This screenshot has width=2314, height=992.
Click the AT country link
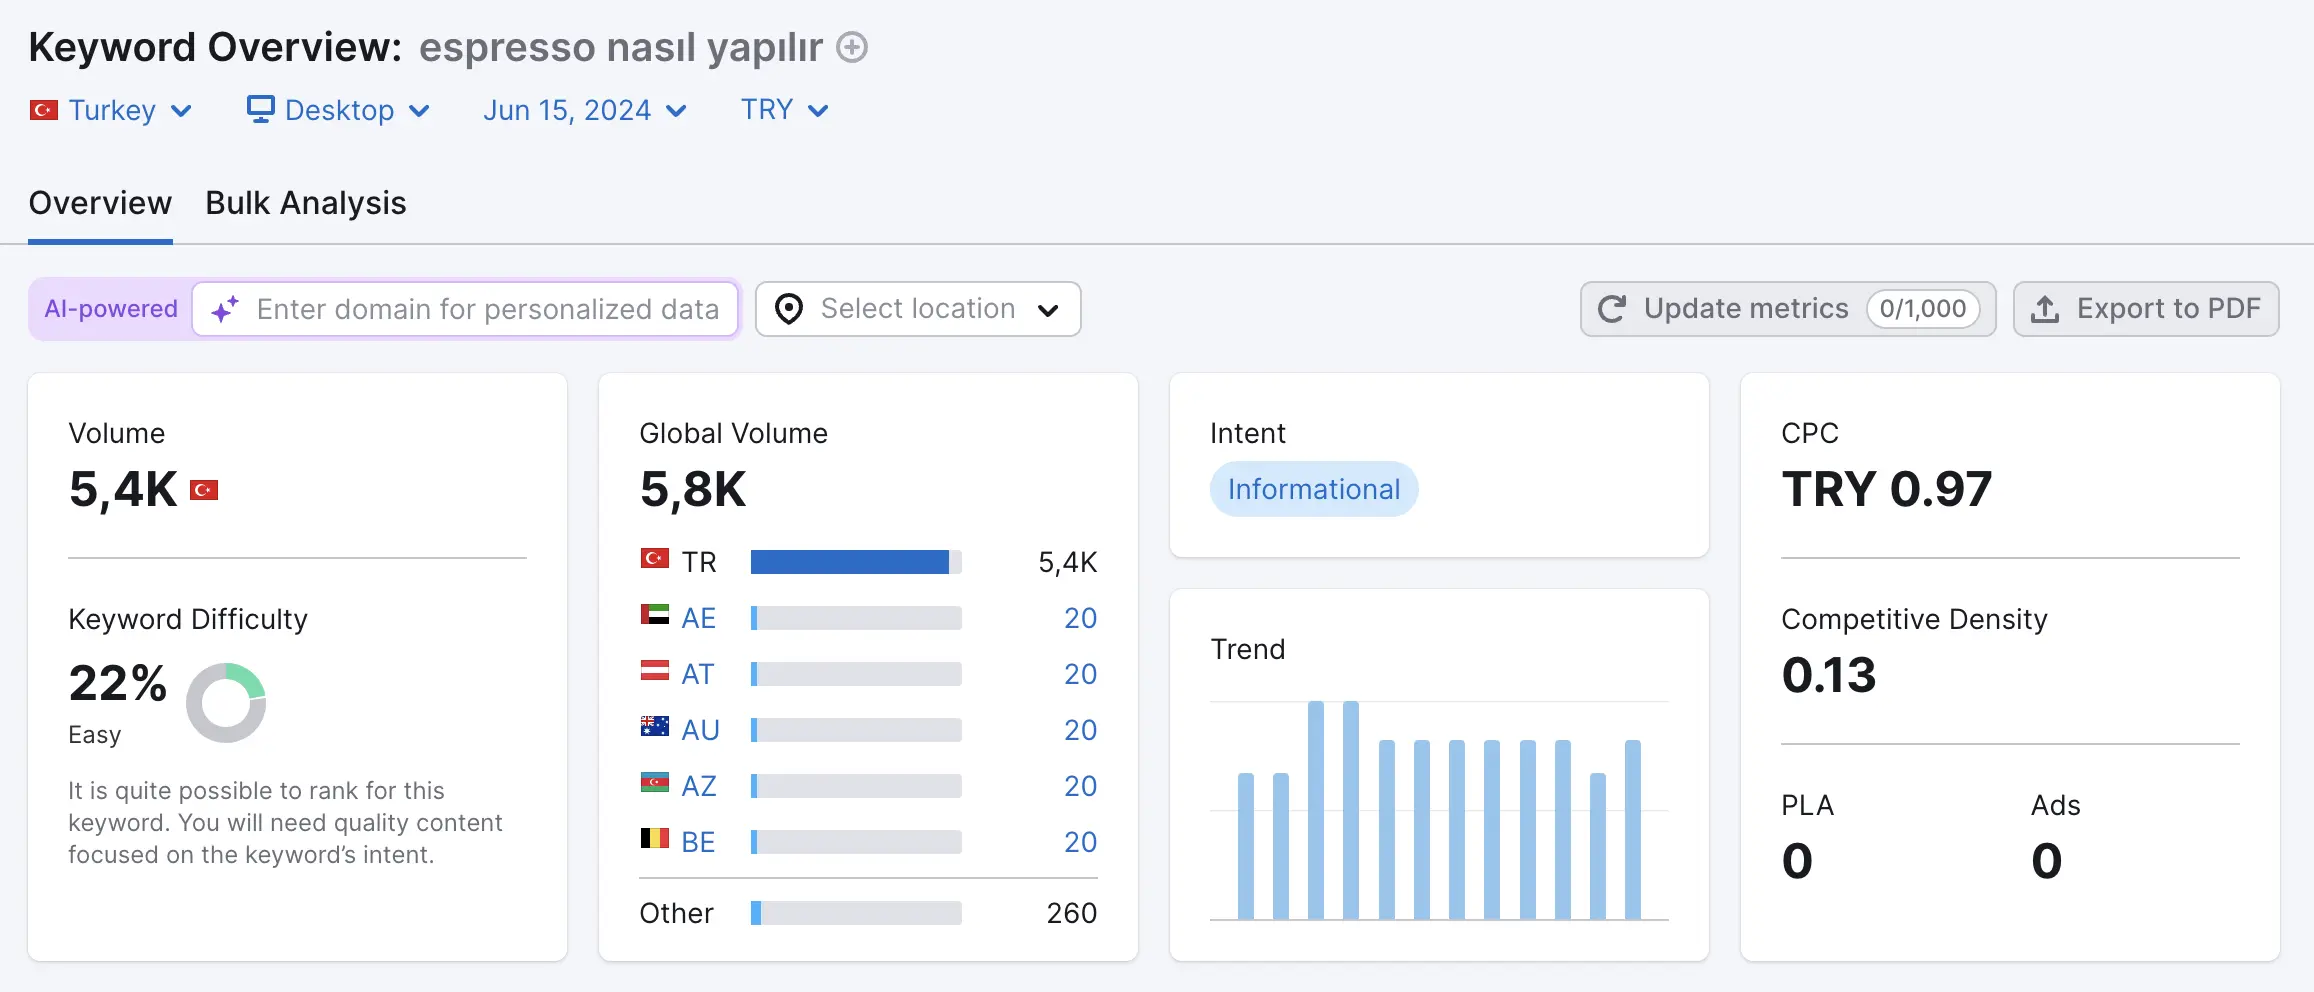697,674
